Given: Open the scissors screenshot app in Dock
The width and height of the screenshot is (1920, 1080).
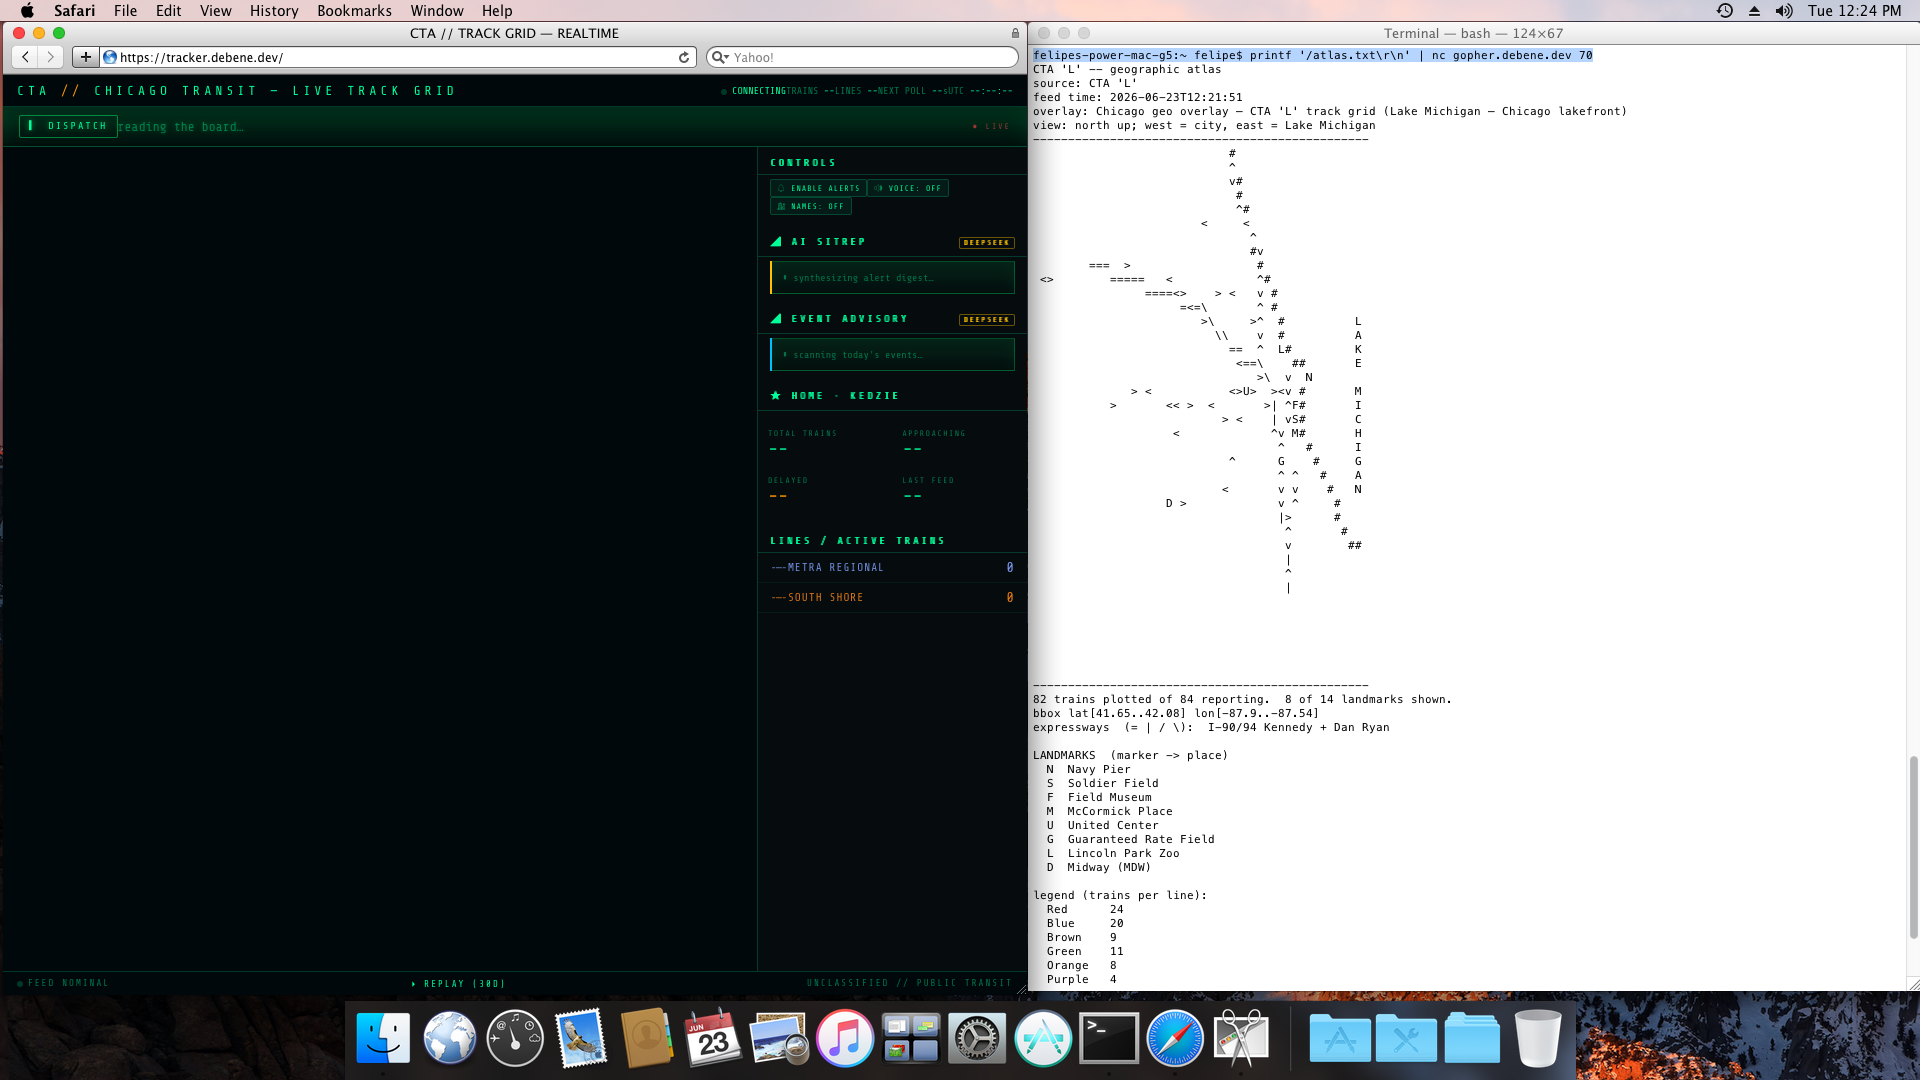Looking at the screenshot, I should tap(1241, 1038).
